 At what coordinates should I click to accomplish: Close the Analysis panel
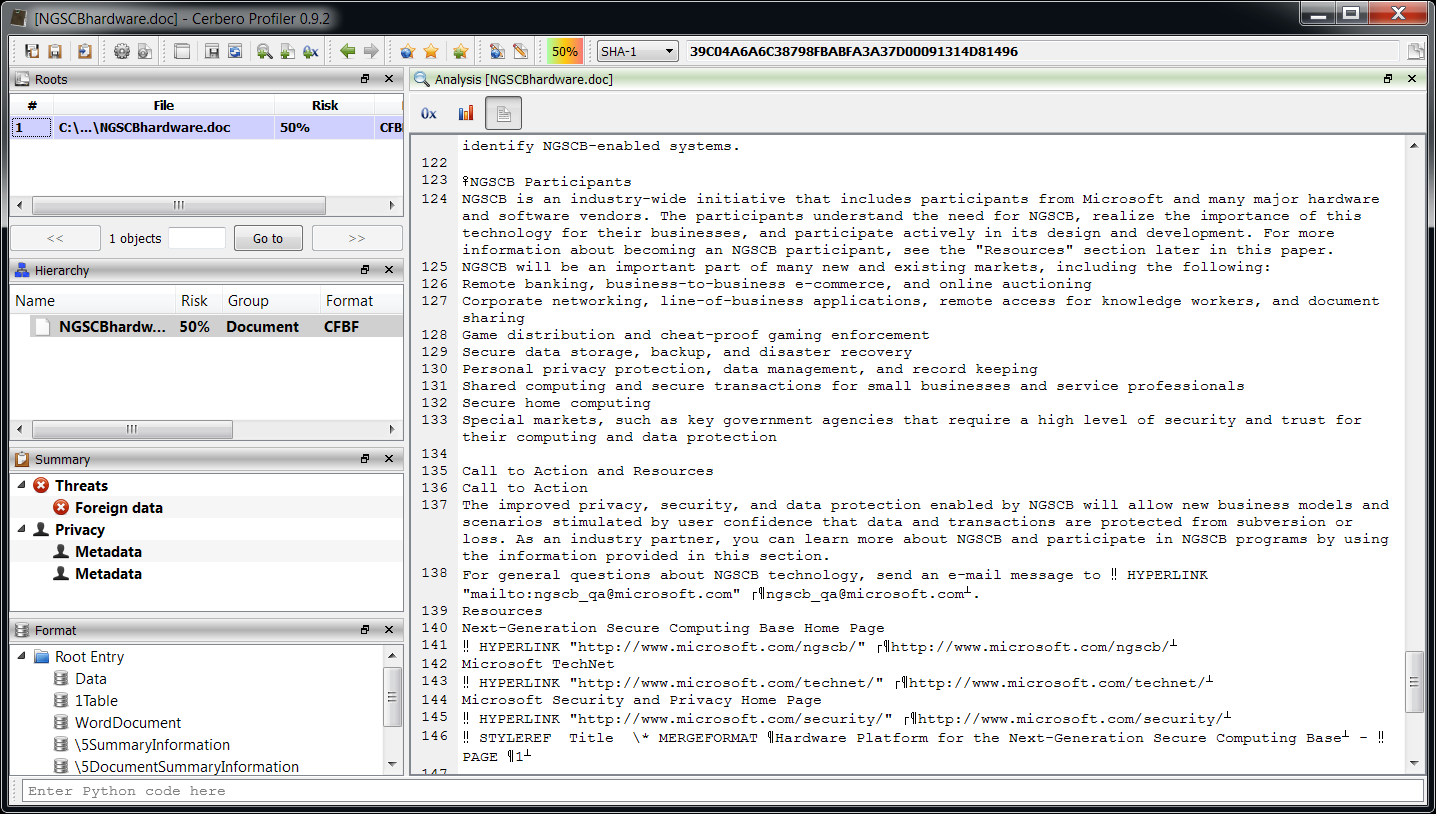coord(1412,79)
